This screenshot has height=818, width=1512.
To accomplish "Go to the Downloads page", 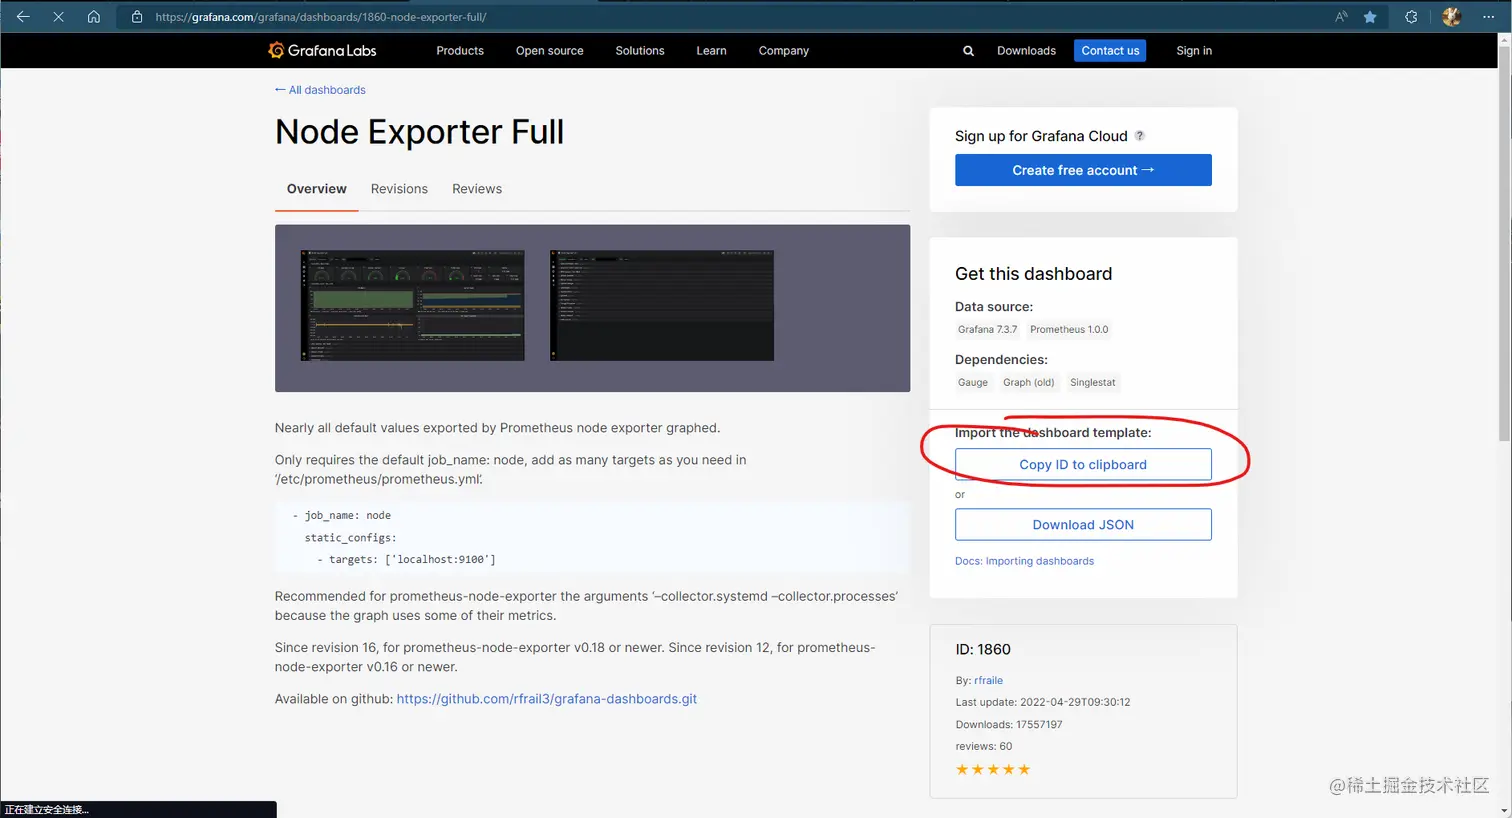I will [x=1026, y=51].
